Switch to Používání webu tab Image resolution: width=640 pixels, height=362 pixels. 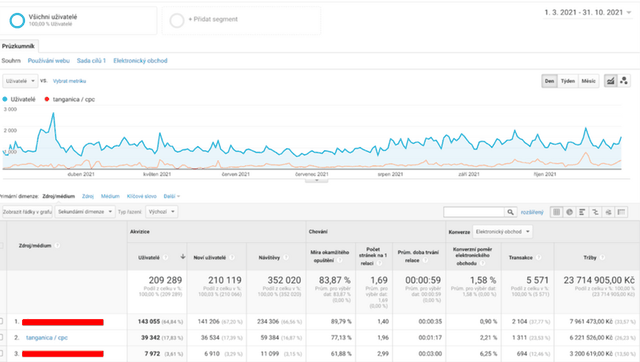(x=49, y=61)
